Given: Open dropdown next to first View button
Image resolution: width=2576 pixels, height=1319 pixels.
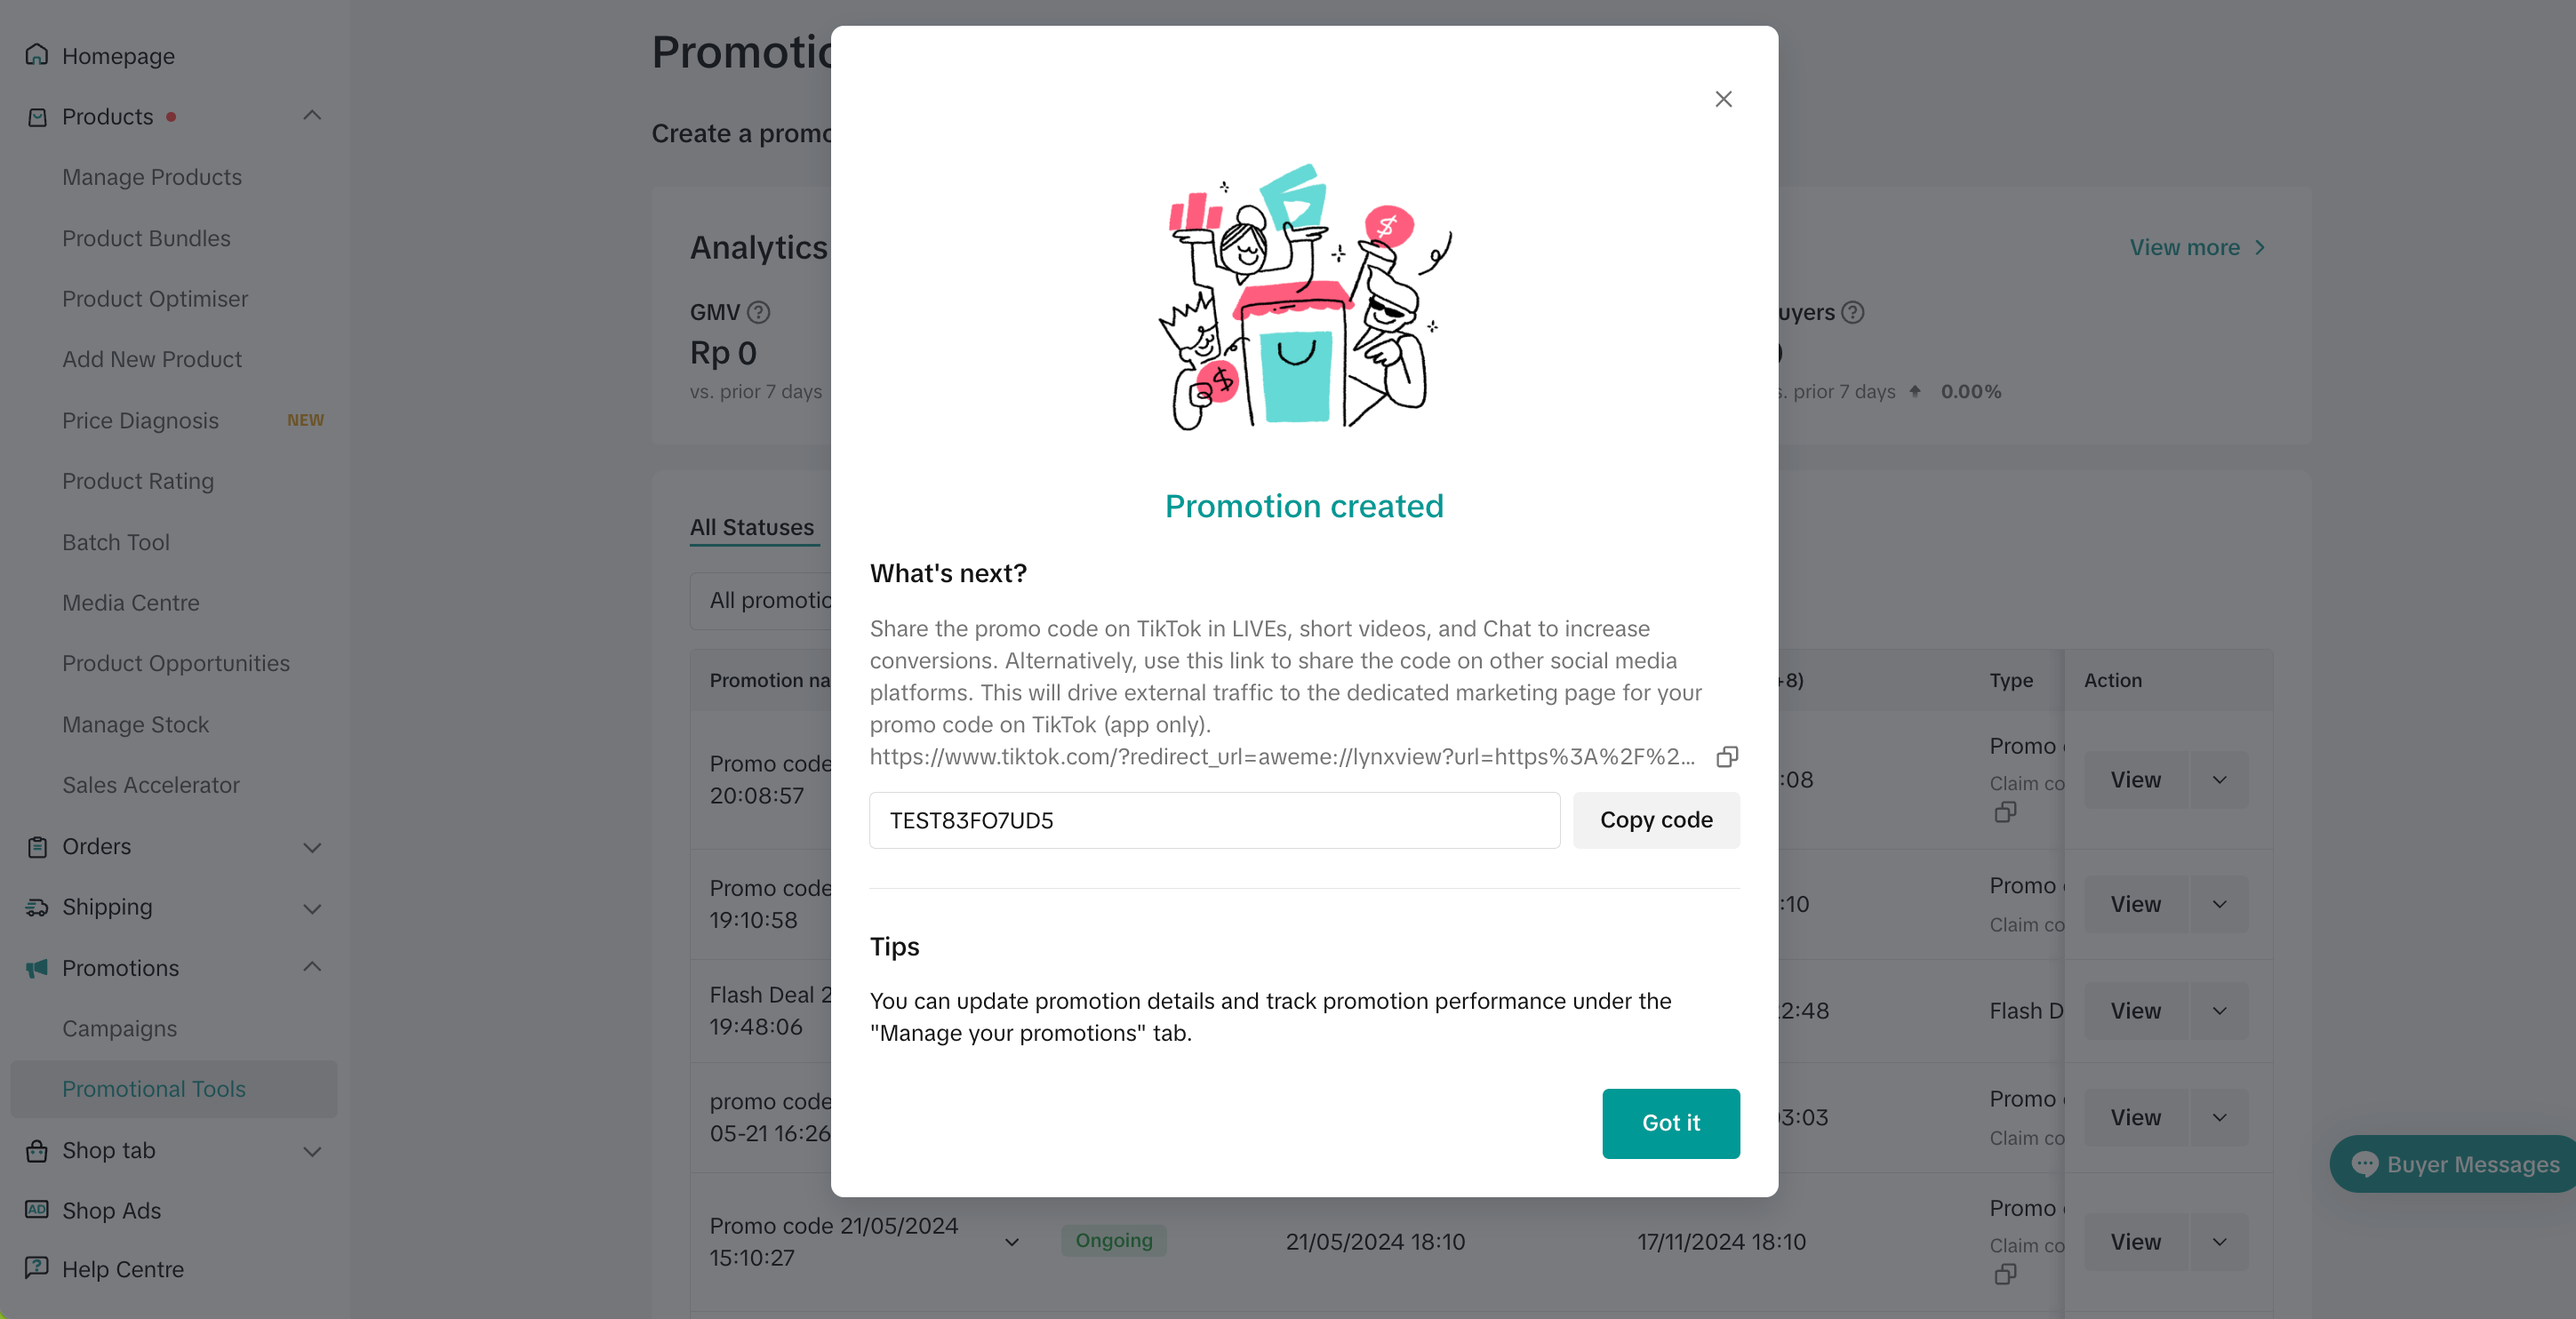Looking at the screenshot, I should 2219,780.
